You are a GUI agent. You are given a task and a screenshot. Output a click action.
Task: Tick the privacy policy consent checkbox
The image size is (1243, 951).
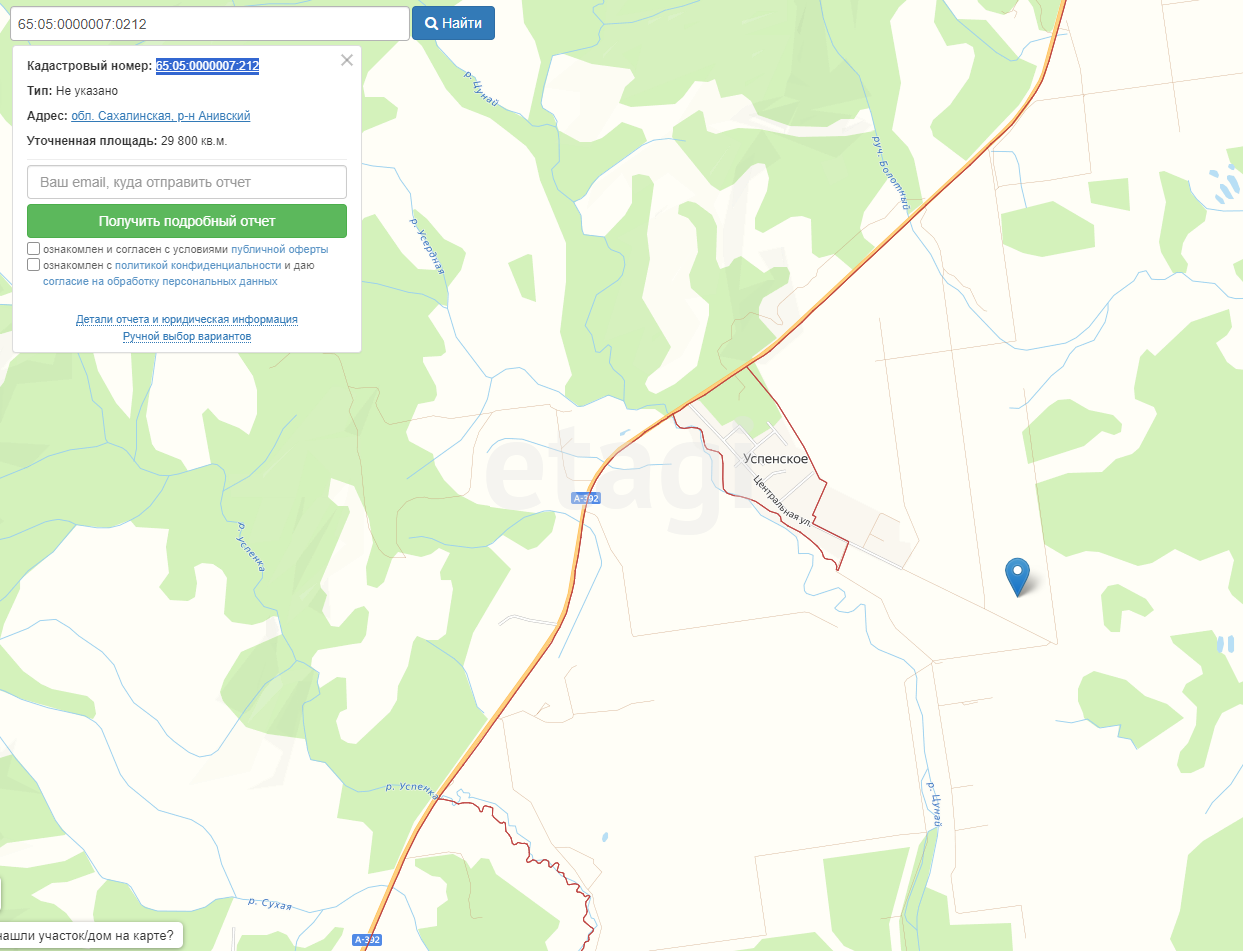(x=34, y=265)
